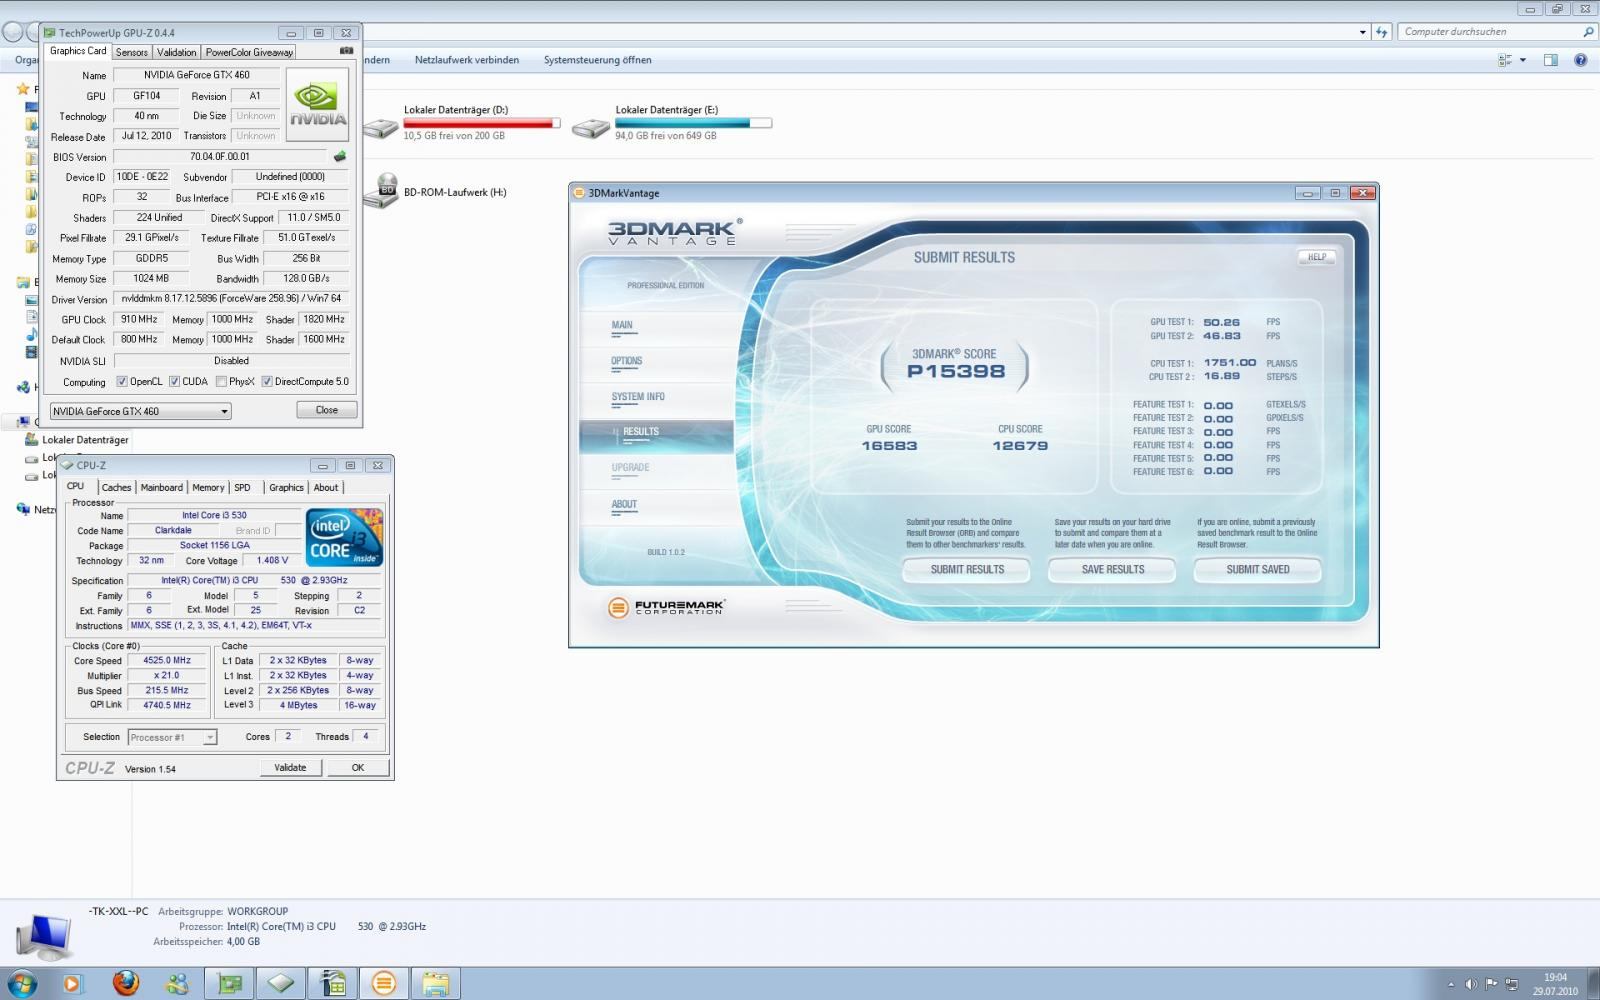Click the Action Center flag tray icon

pos(1491,984)
